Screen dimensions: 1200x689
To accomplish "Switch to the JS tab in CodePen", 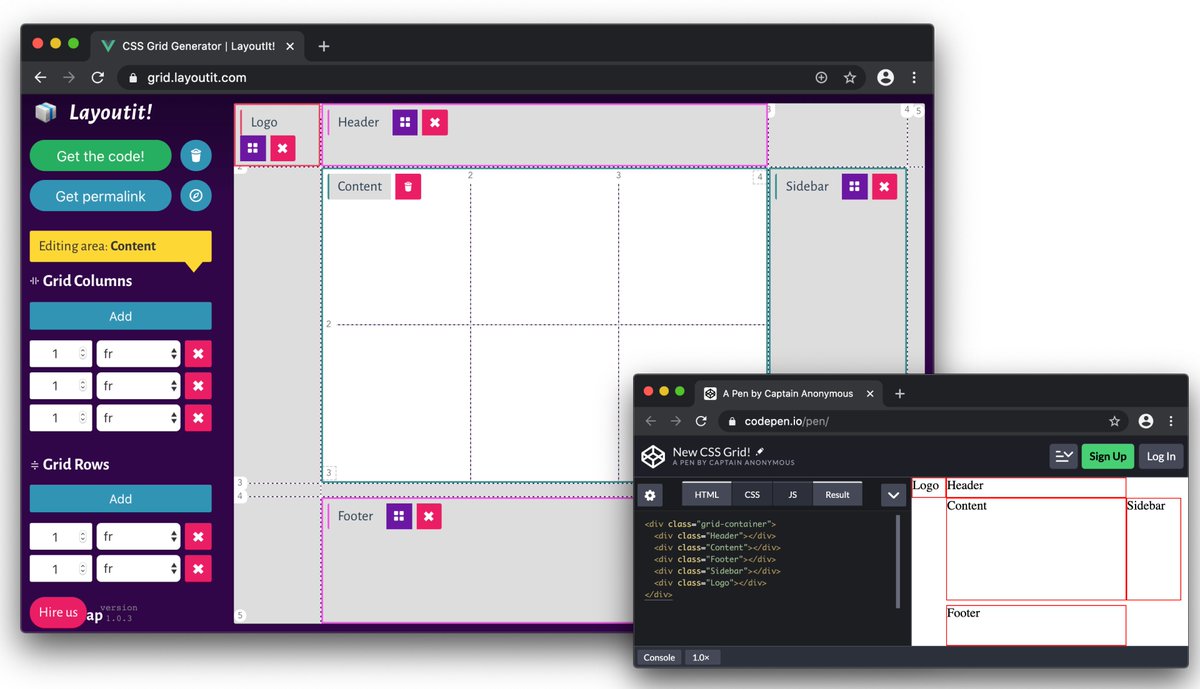I will click(793, 495).
